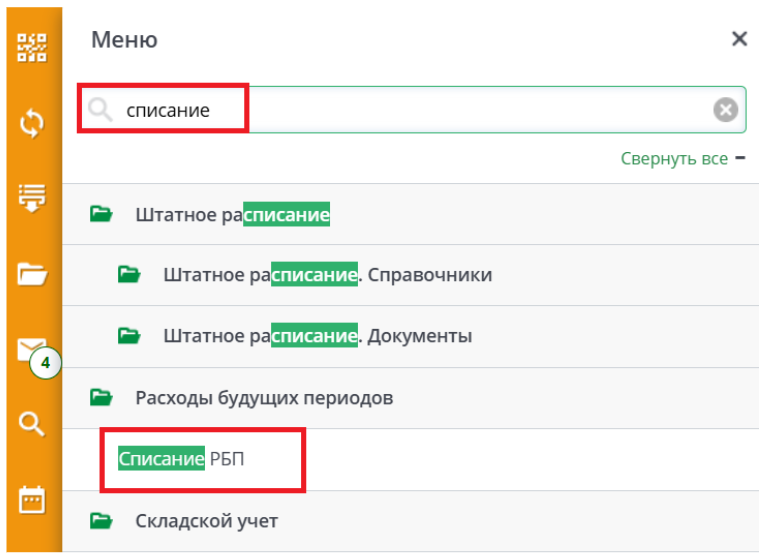Open the calendar icon in sidebar
Image resolution: width=777 pixels, height=558 pixels.
click(32, 498)
